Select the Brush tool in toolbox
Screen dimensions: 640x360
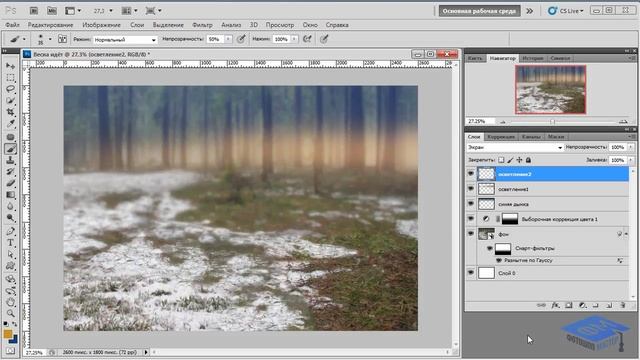[11, 149]
